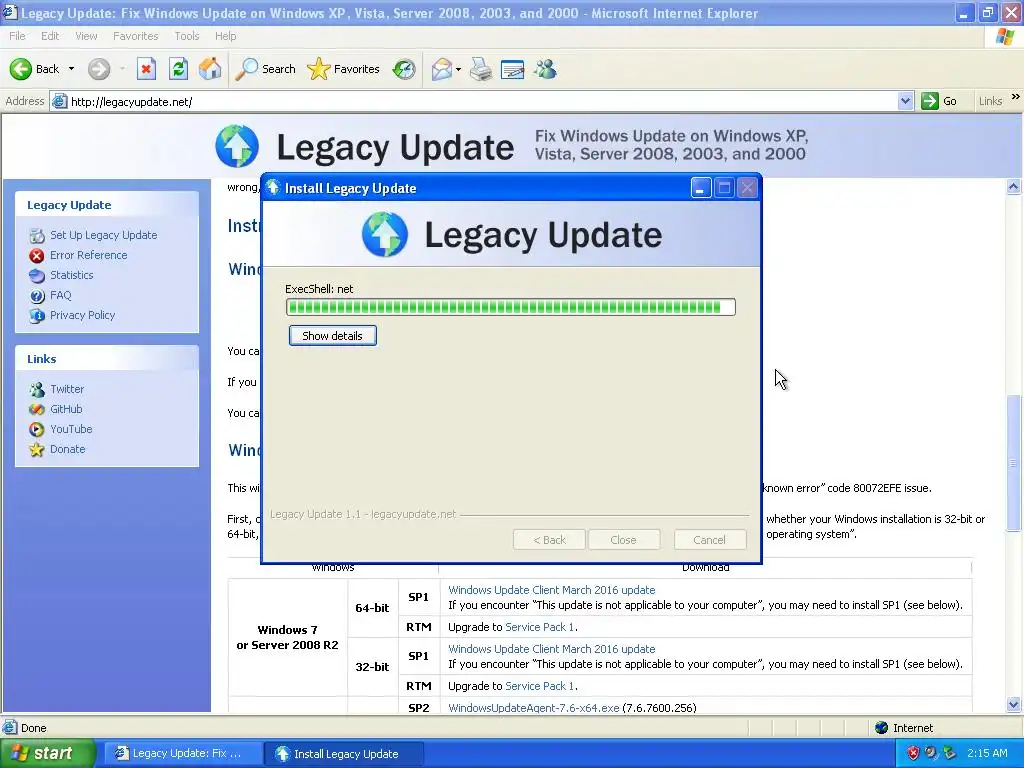The image size is (1024, 768).
Task: Open the 64-bit RTM Service Pack 1 link
Action: 539,627
